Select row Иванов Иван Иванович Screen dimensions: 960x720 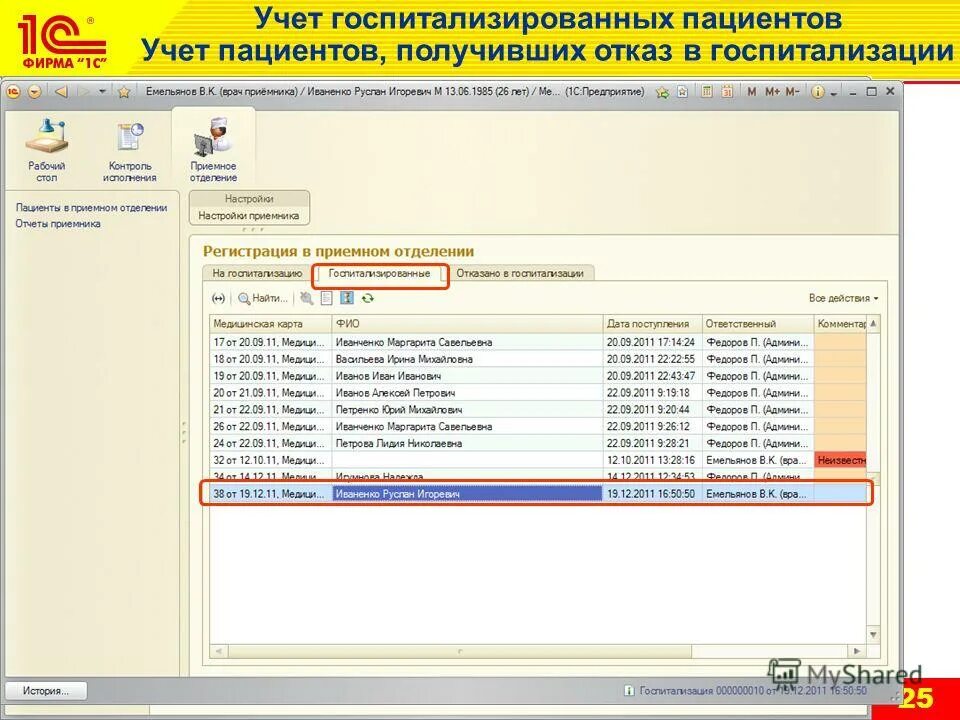point(538,376)
